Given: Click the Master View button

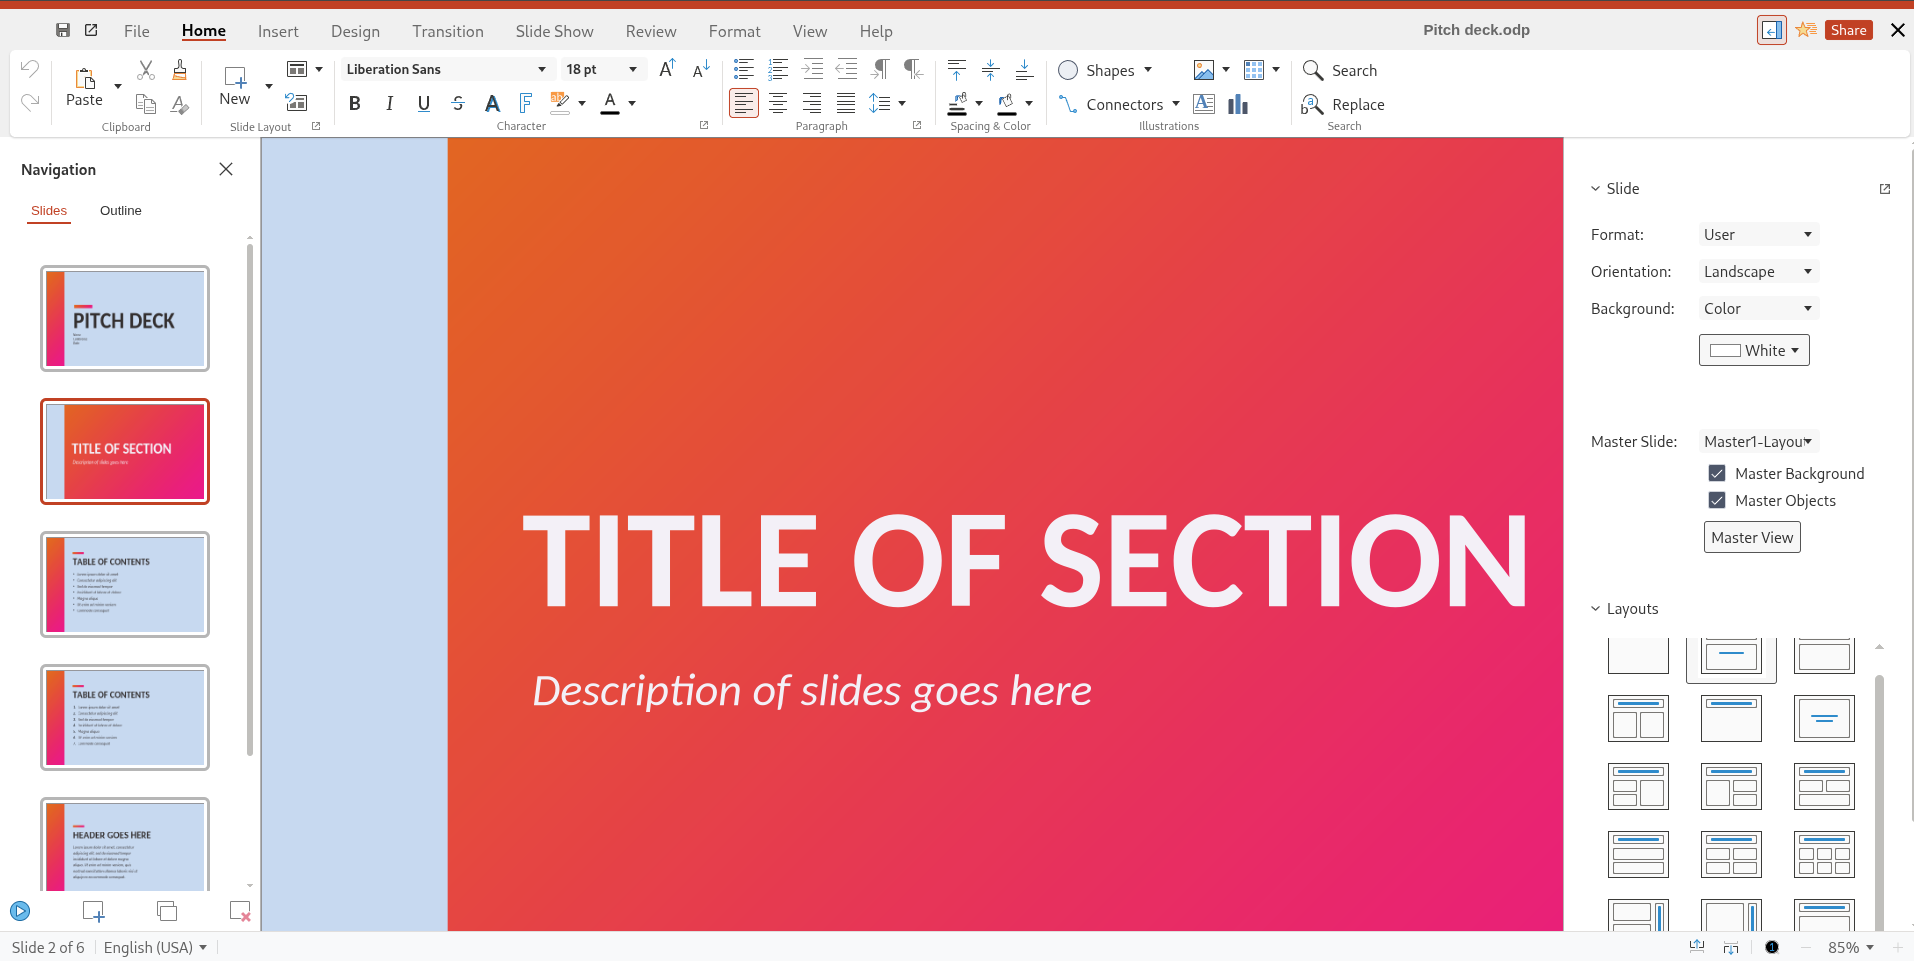Looking at the screenshot, I should coord(1752,537).
